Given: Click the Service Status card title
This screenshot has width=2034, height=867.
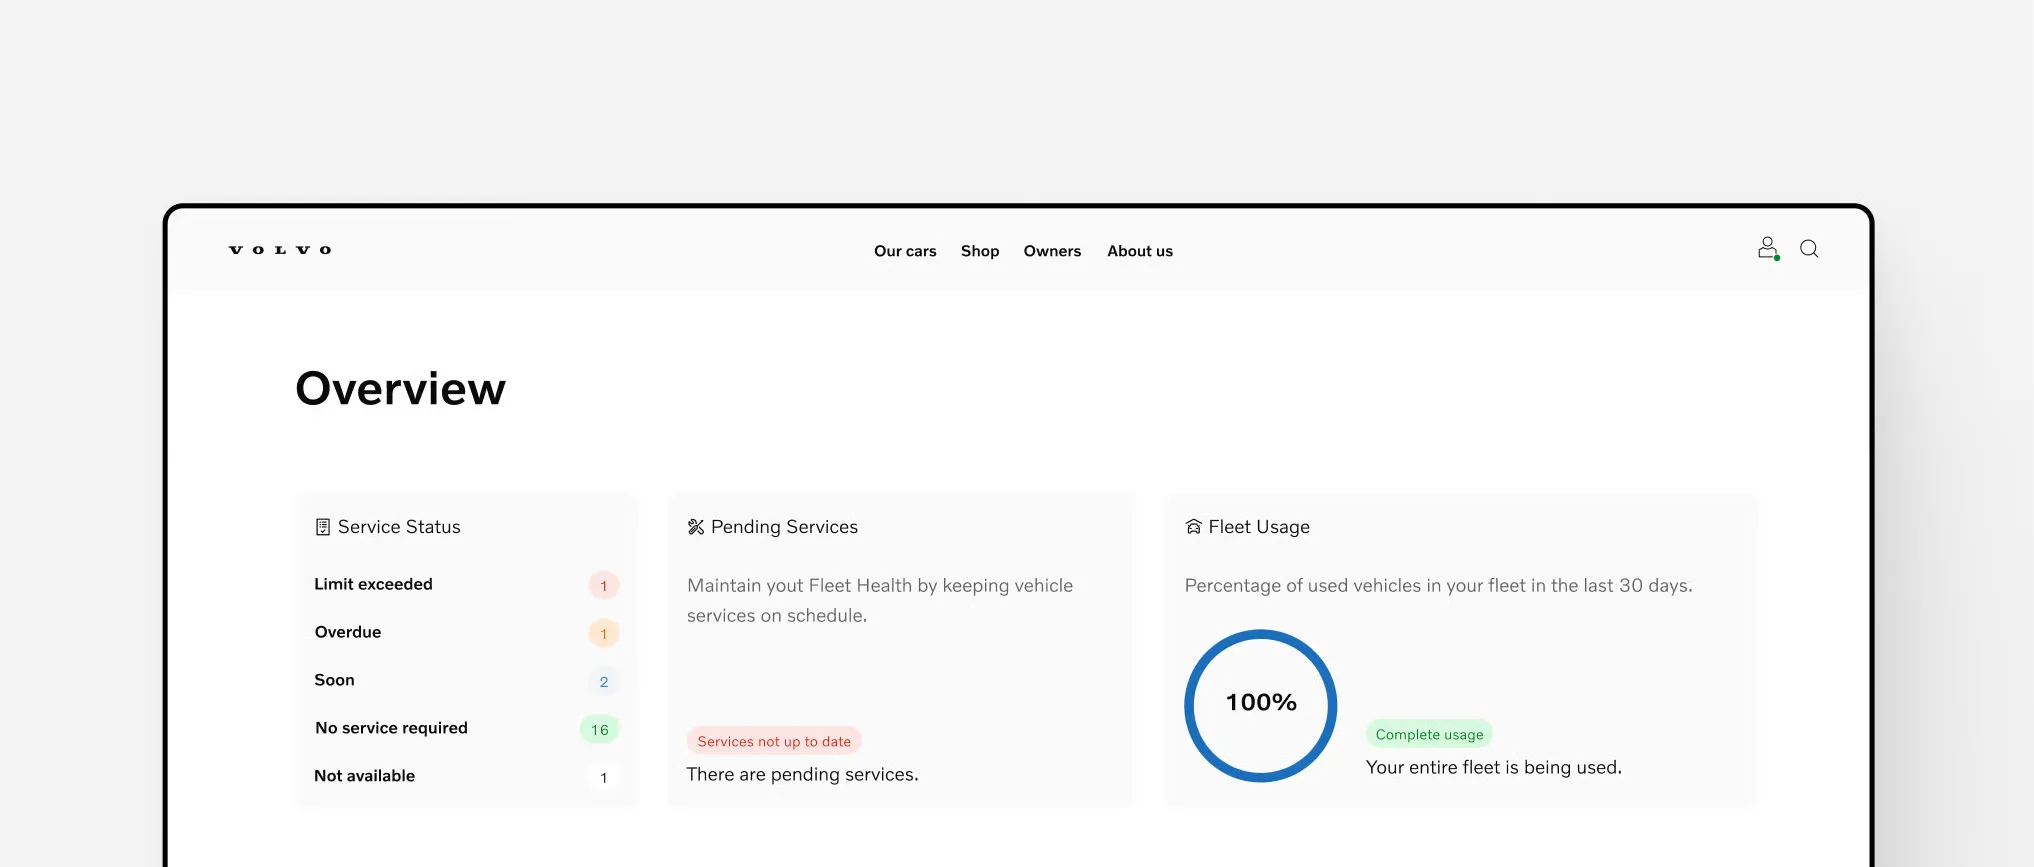Looking at the screenshot, I should [x=399, y=527].
